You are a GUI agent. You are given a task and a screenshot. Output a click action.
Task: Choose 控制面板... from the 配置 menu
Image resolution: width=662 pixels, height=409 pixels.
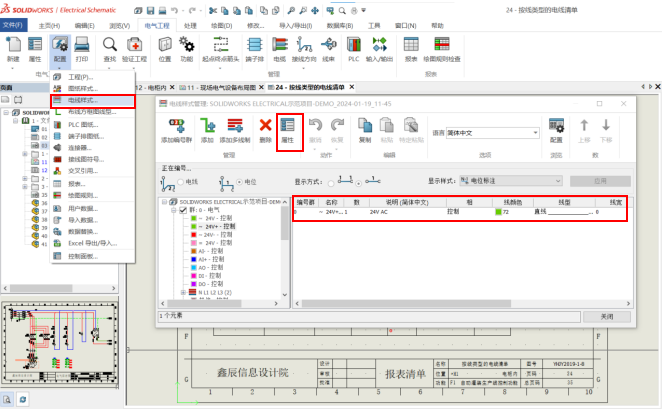point(92,256)
